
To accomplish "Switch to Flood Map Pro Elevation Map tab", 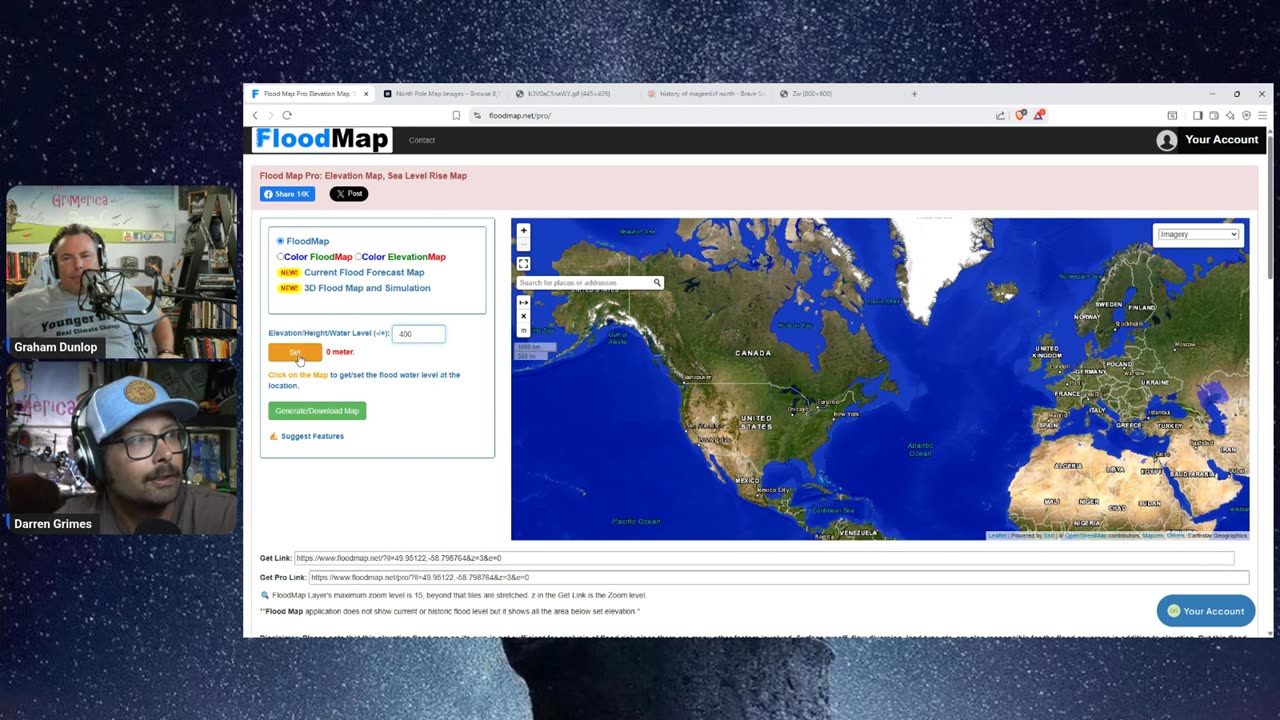I will [x=309, y=94].
